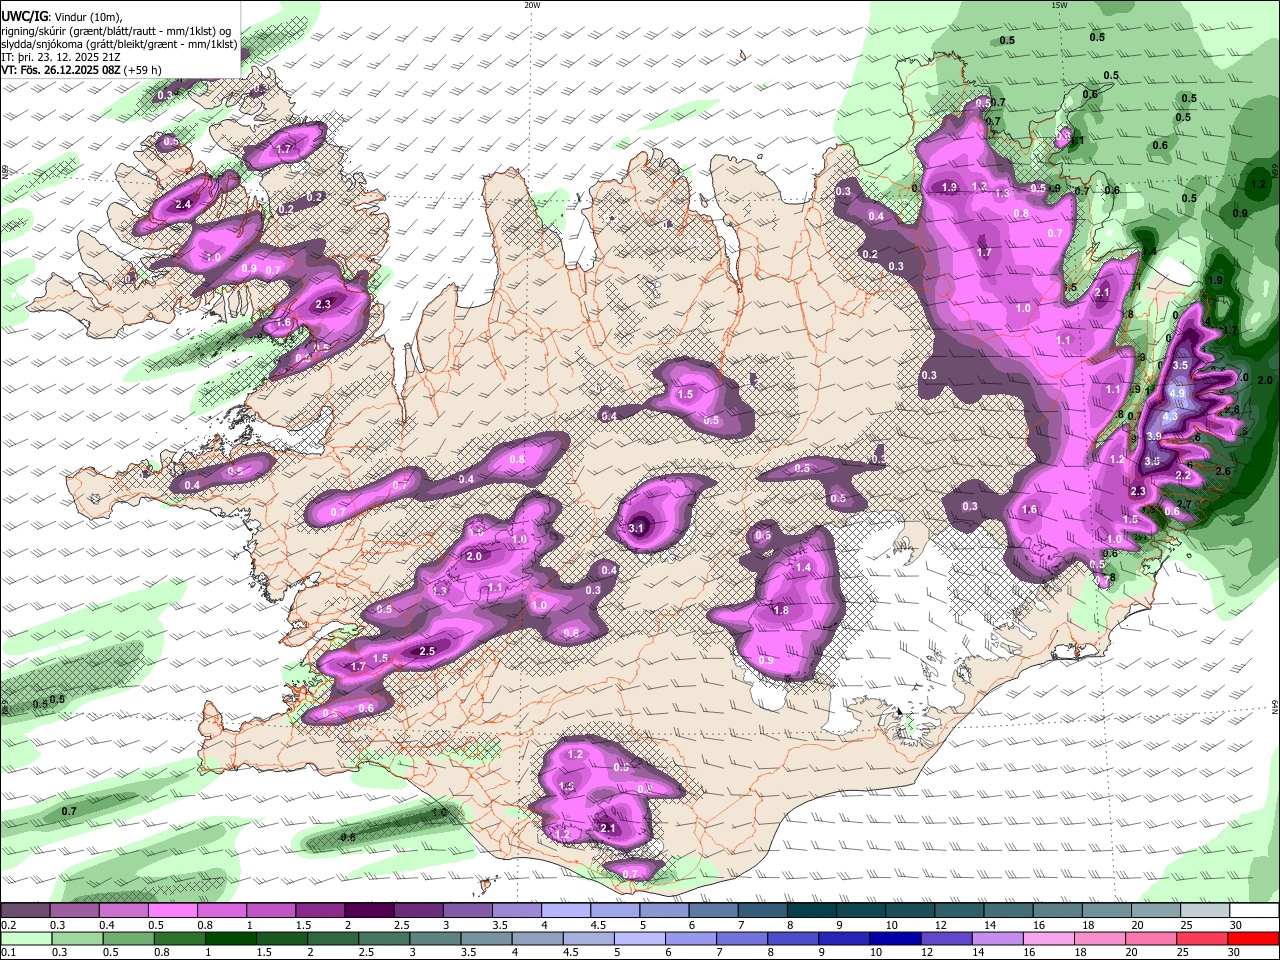The image size is (1280, 960).
Task: Click the 64N latitude label
Action: point(1275,707)
